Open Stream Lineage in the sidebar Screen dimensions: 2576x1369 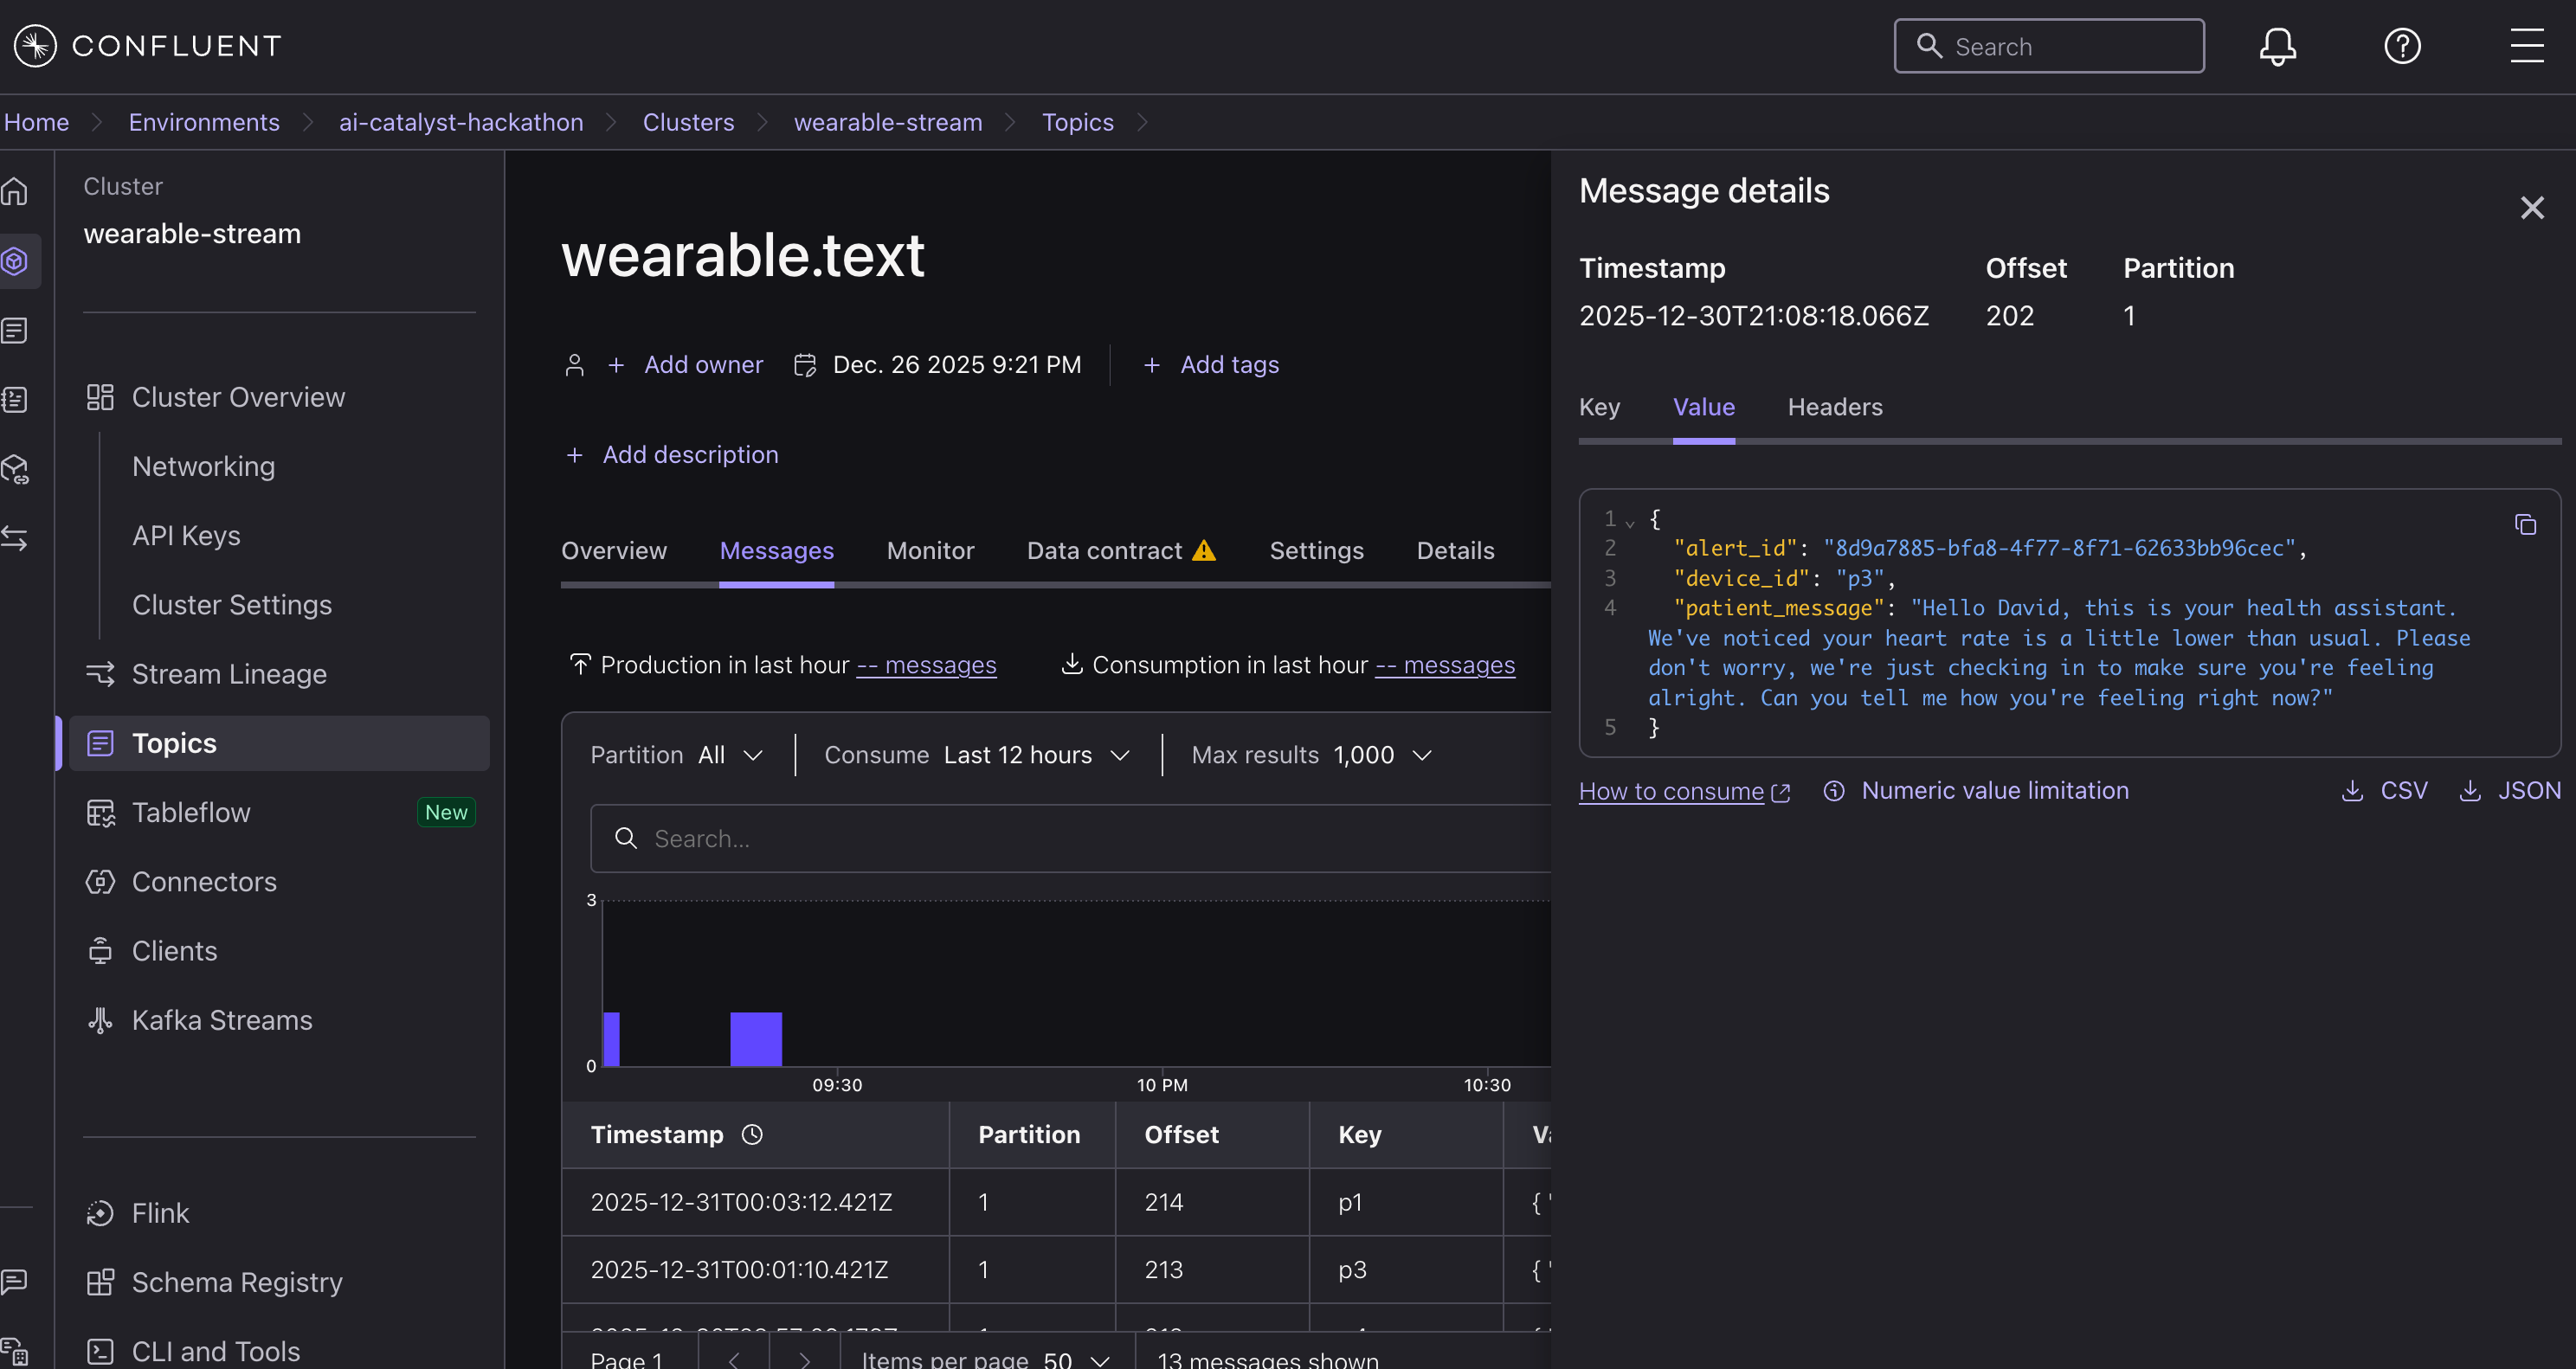point(229,674)
